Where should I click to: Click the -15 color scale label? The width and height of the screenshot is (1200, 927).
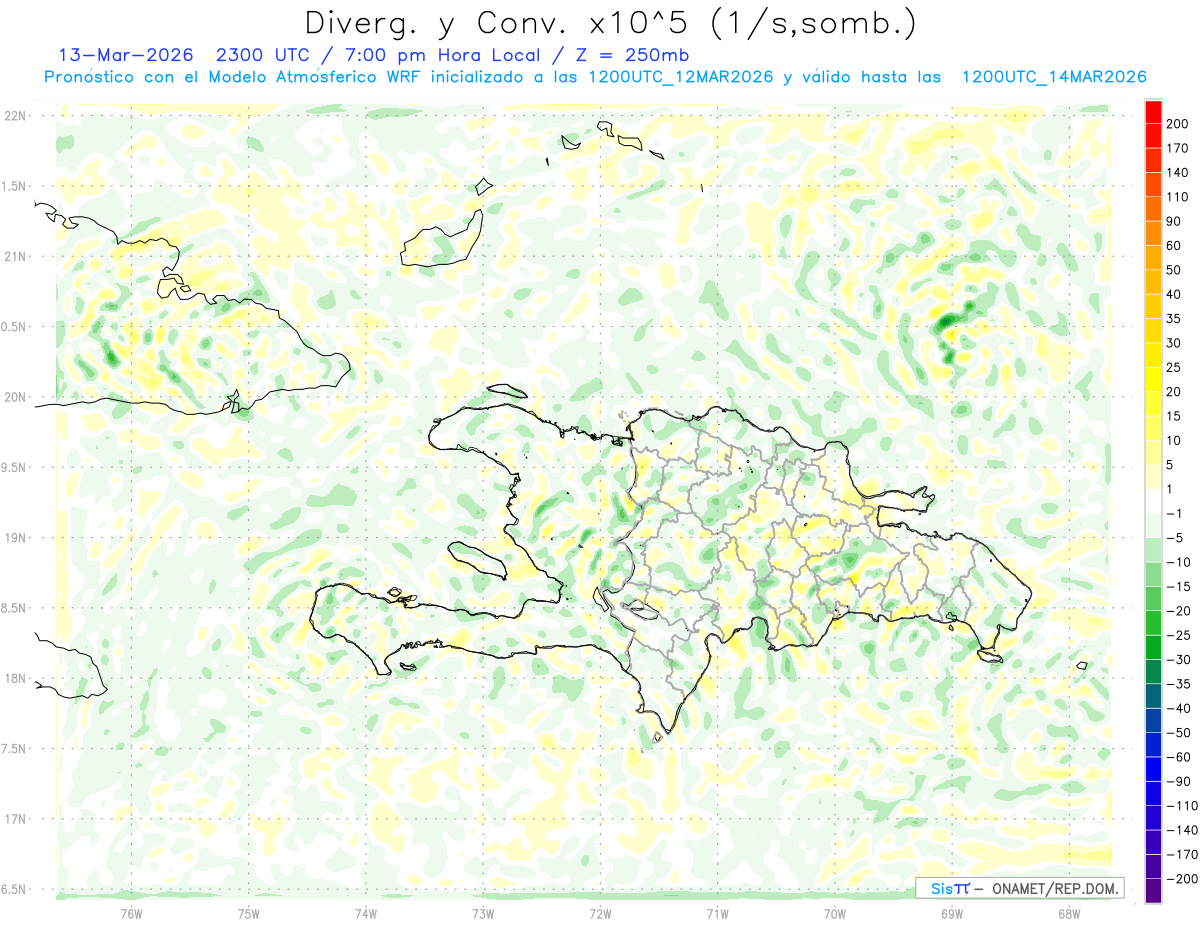[1178, 586]
